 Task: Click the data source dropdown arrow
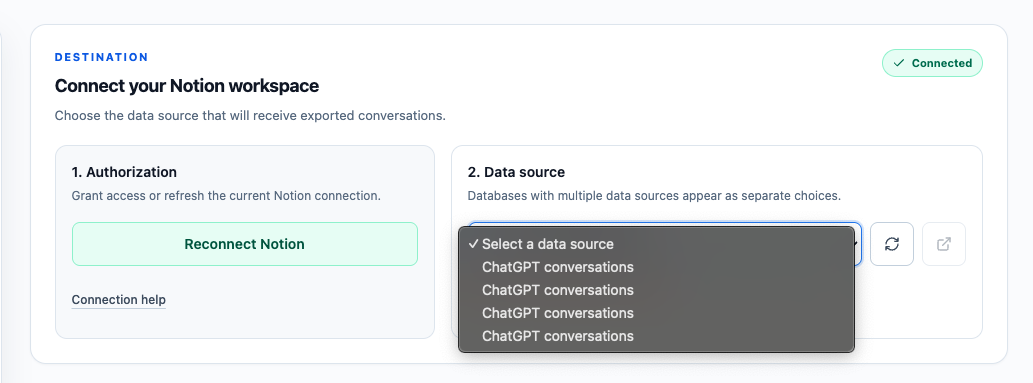[857, 244]
